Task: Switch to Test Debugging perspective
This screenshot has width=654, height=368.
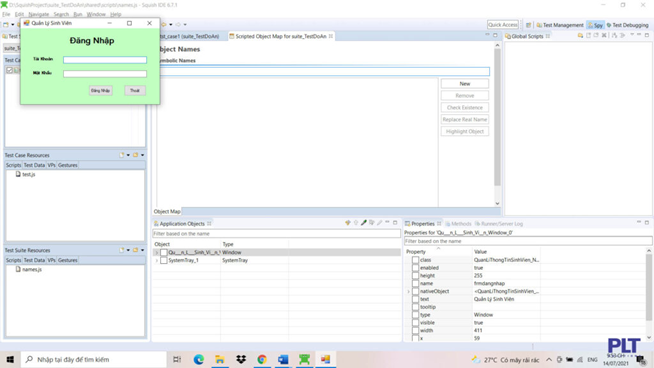Action: (627, 25)
